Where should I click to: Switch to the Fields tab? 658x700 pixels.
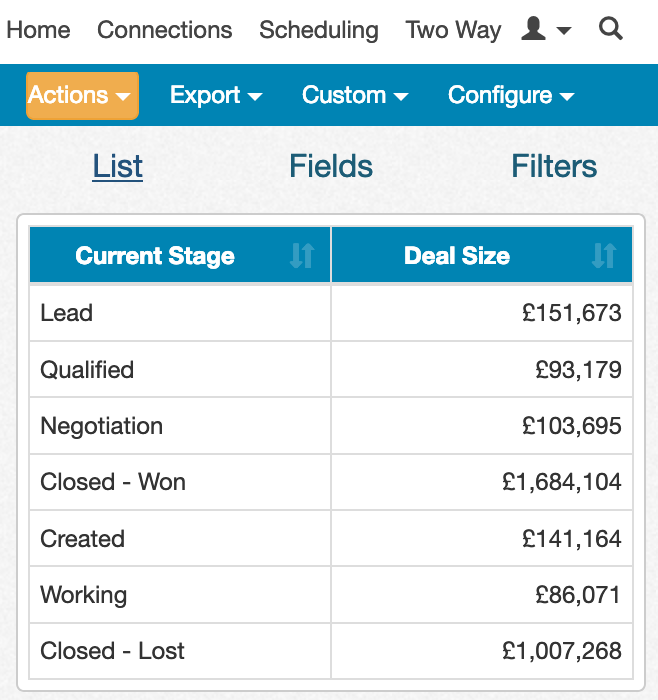point(331,166)
